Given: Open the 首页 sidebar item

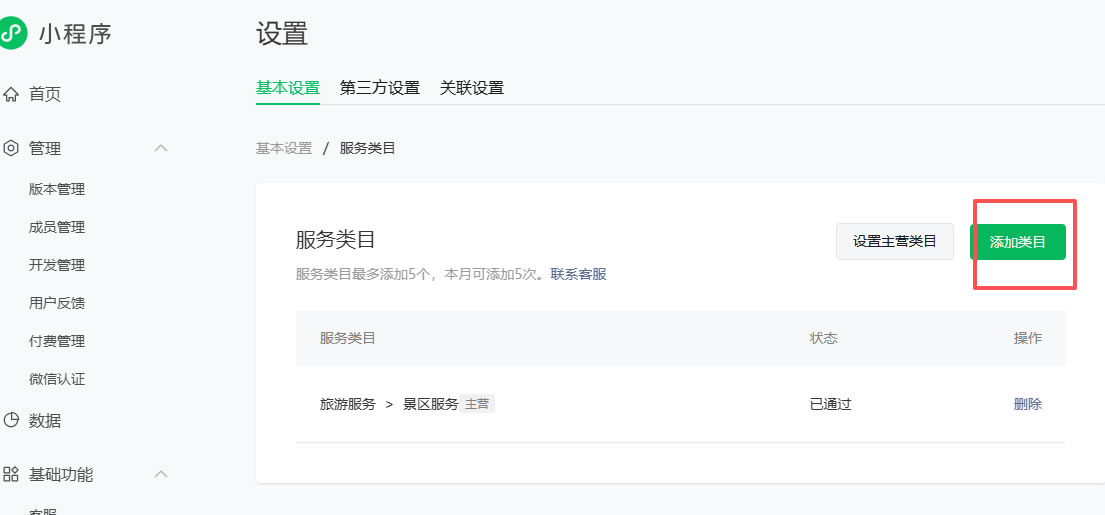Looking at the screenshot, I should 45,94.
